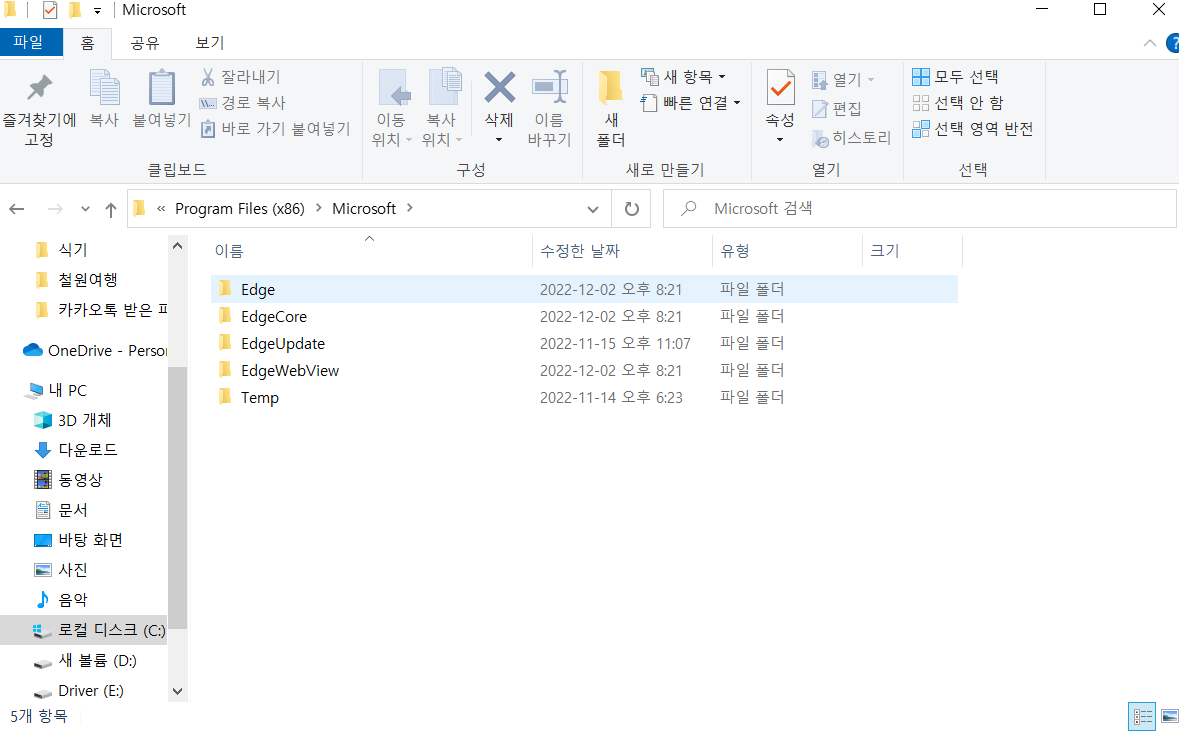The width and height of the screenshot is (1179, 732).
Task: Open recent locations dropdown chevron
Action: pos(85,209)
